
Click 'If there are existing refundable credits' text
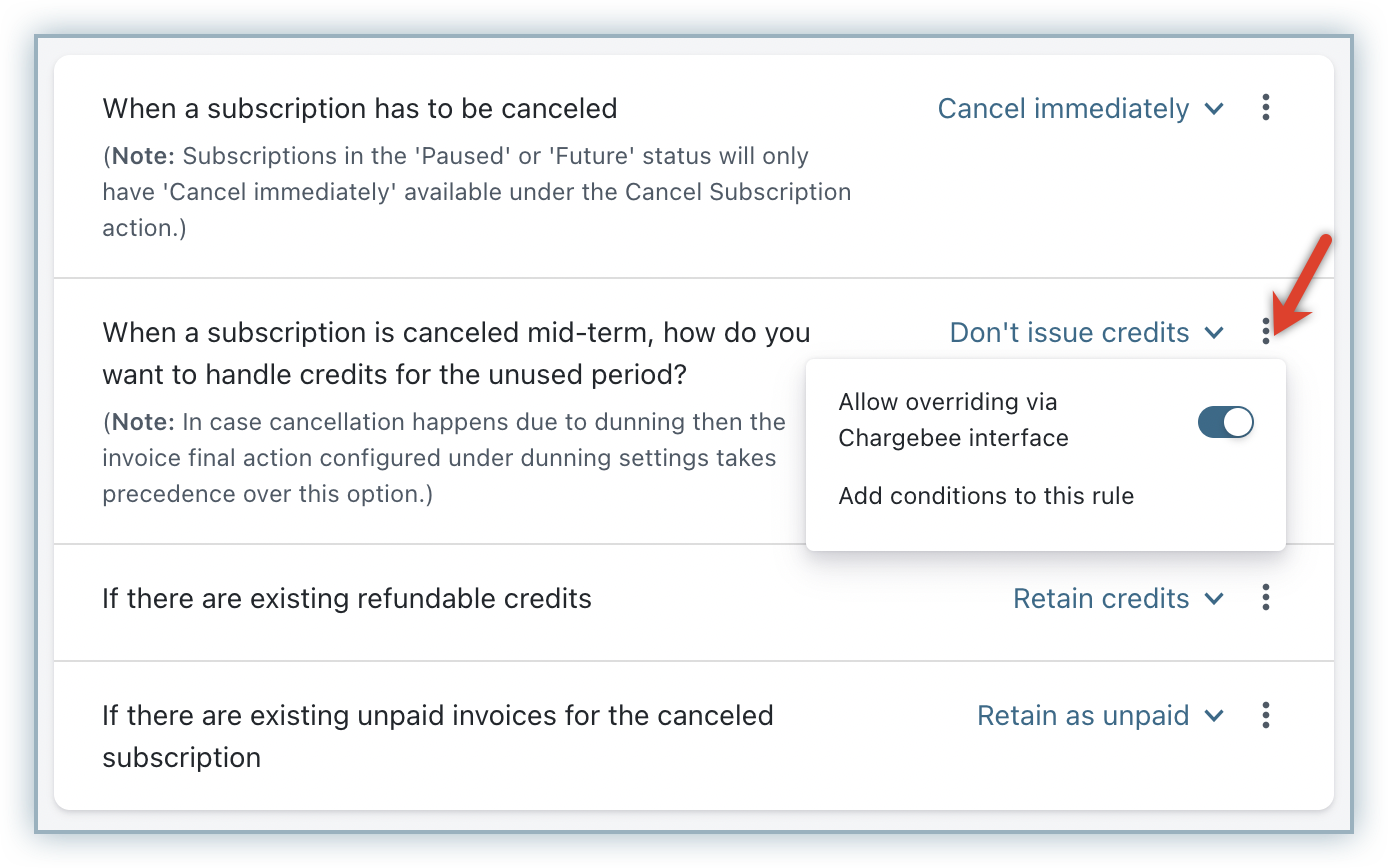(347, 598)
